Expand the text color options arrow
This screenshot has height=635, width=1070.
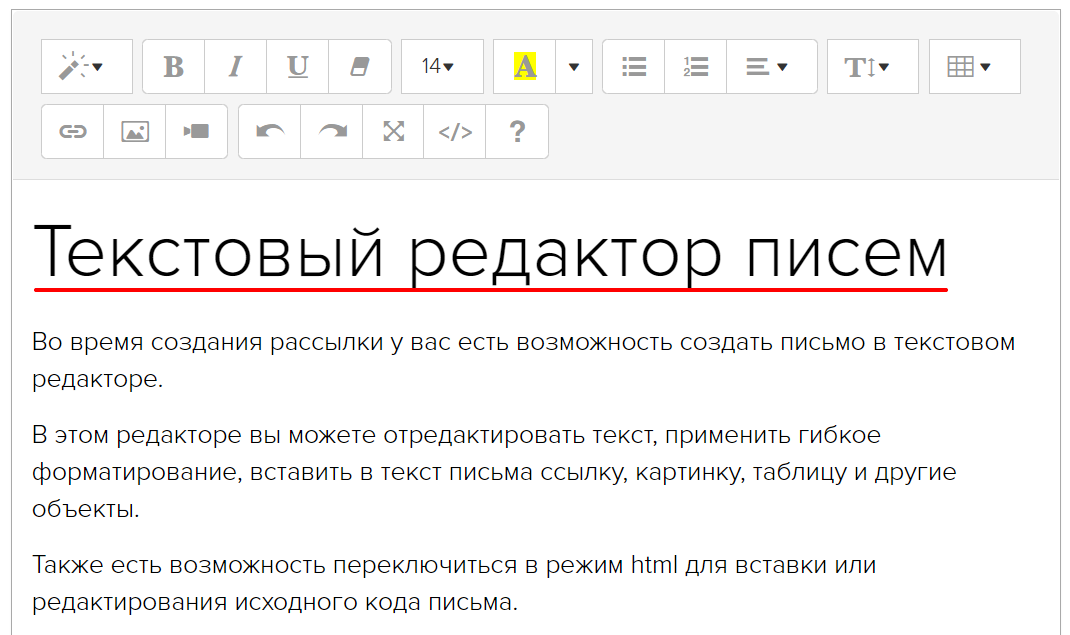coord(574,67)
